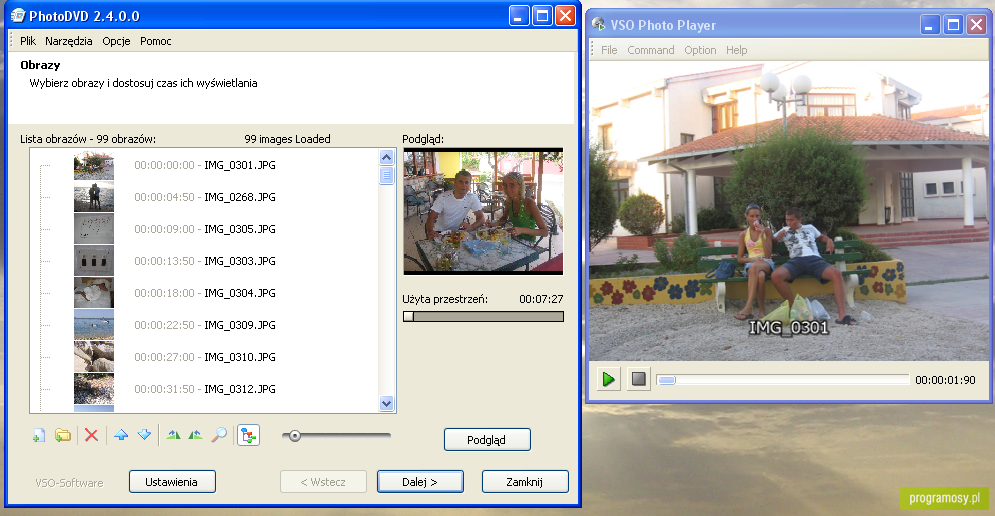
Task: Click the add folder of images icon
Action: (62, 435)
